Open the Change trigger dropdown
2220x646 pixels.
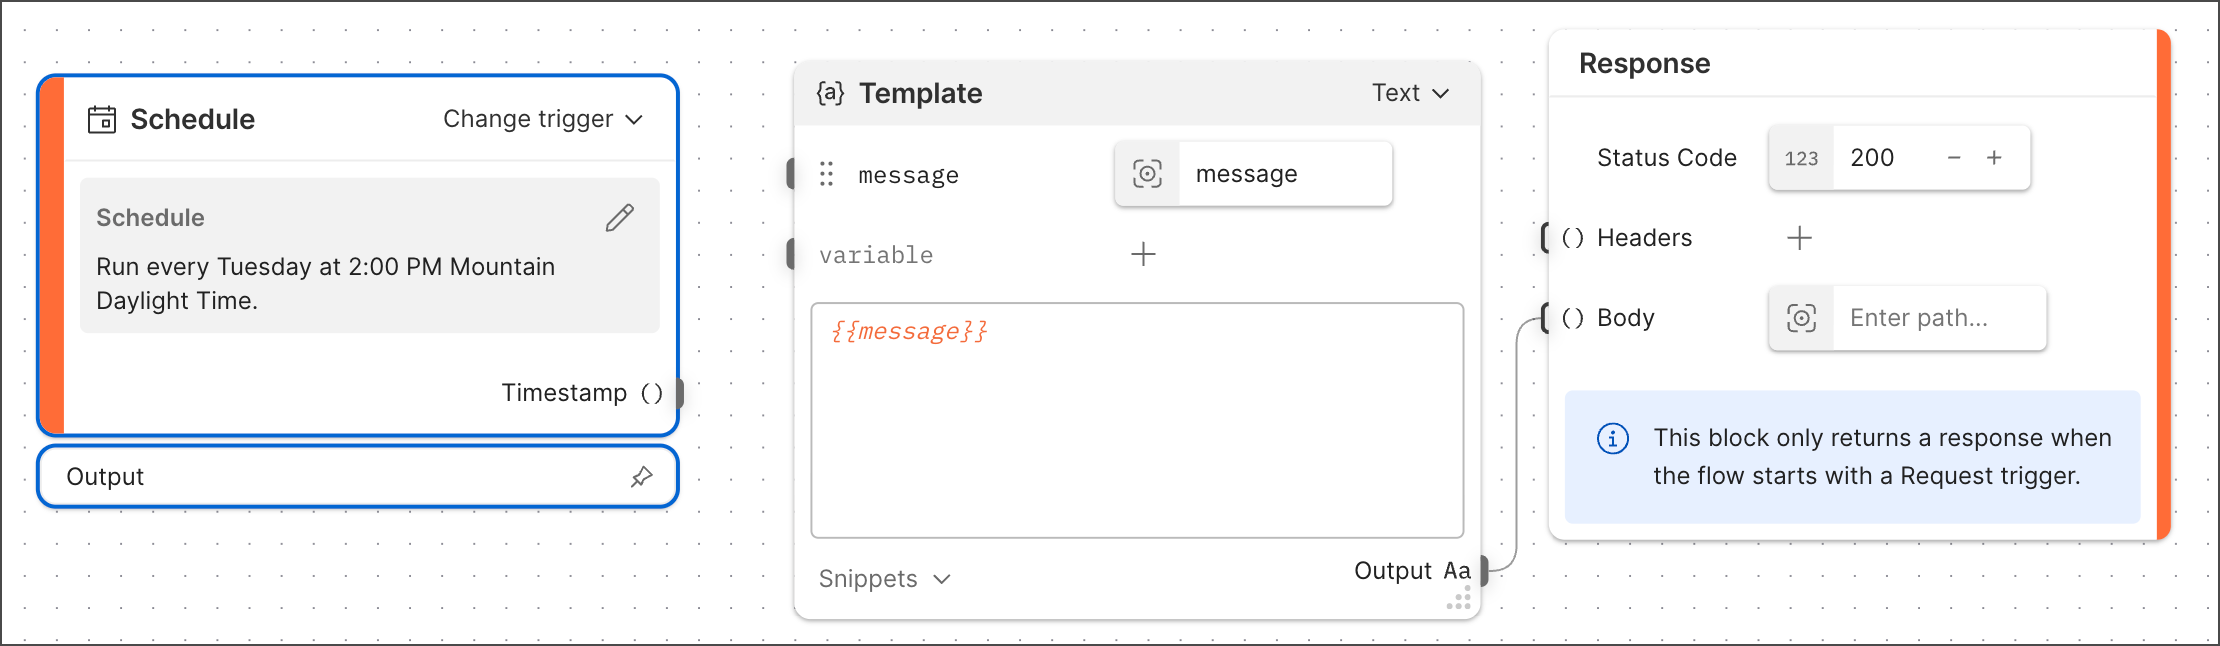pos(543,120)
